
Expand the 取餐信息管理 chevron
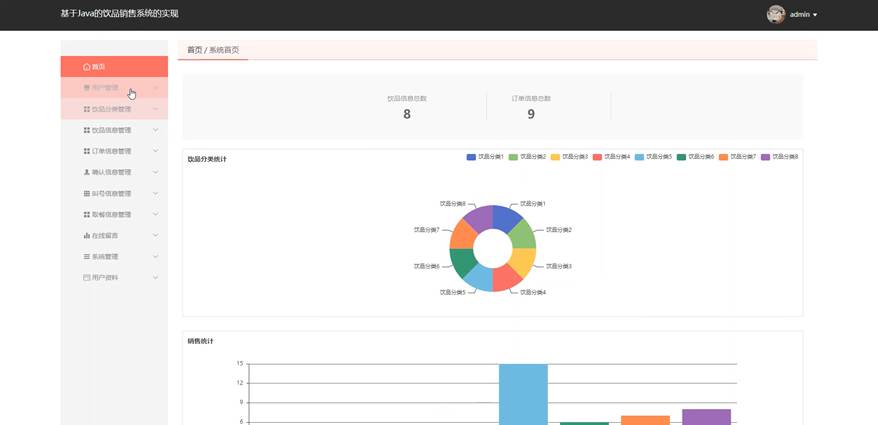[156, 214]
